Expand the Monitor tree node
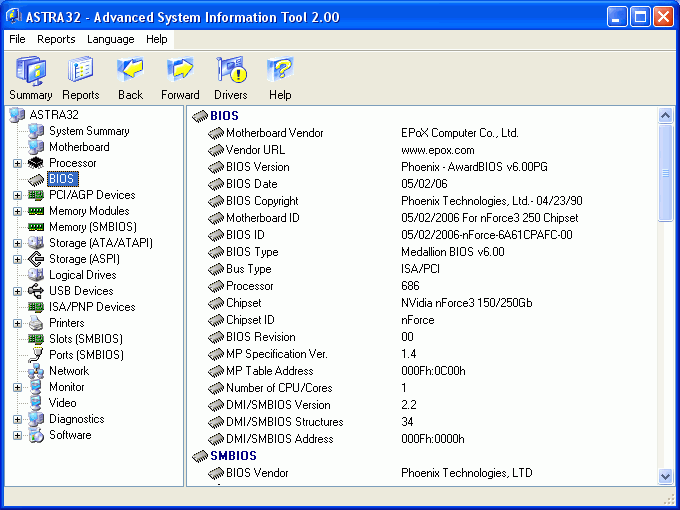Screen dimensions: 680x510 click(17, 387)
